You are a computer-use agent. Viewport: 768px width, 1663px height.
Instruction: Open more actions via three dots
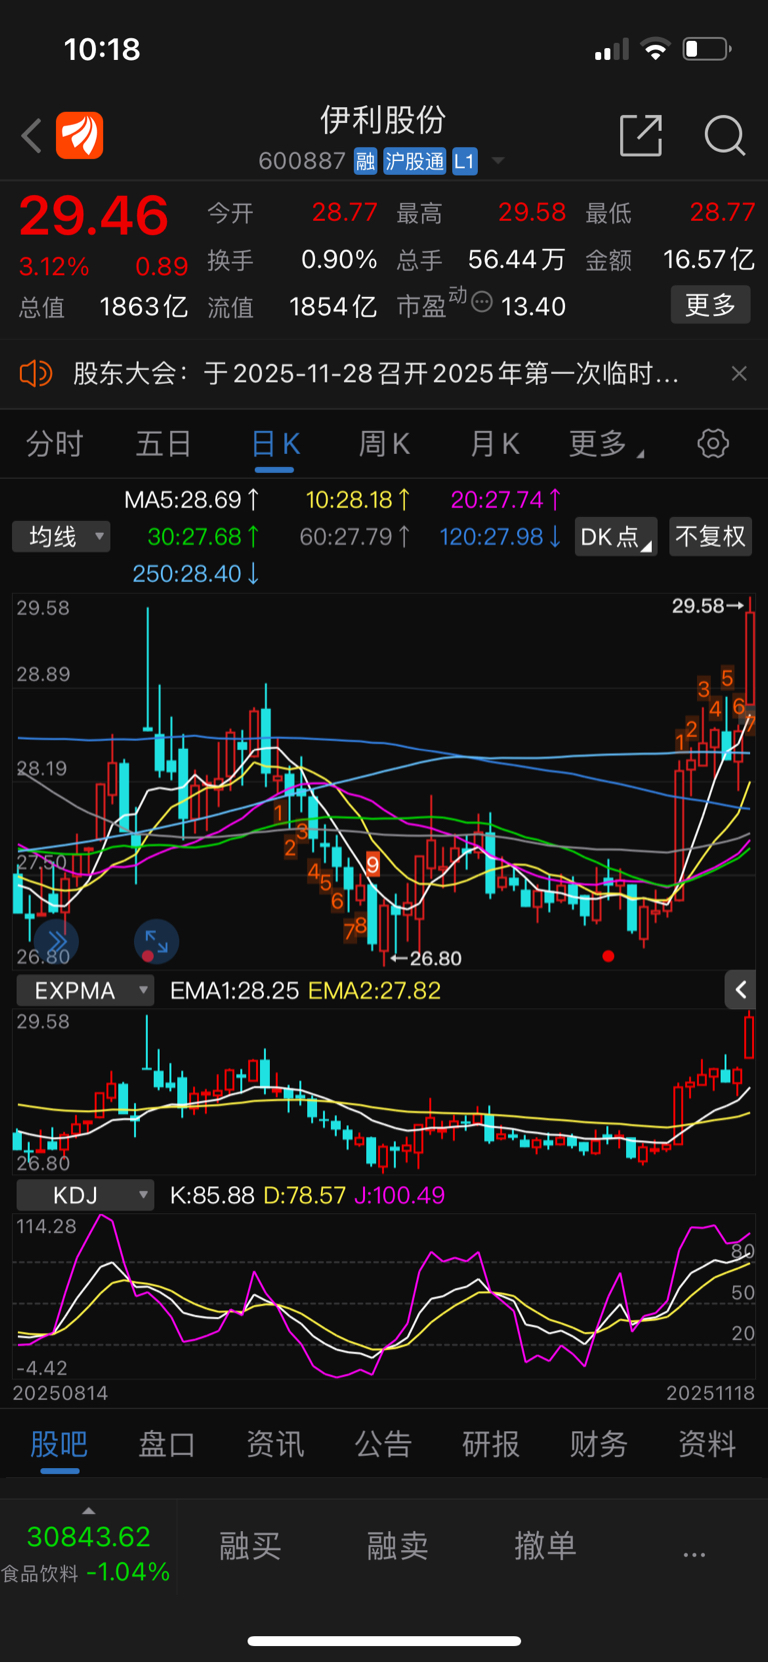click(x=694, y=1554)
